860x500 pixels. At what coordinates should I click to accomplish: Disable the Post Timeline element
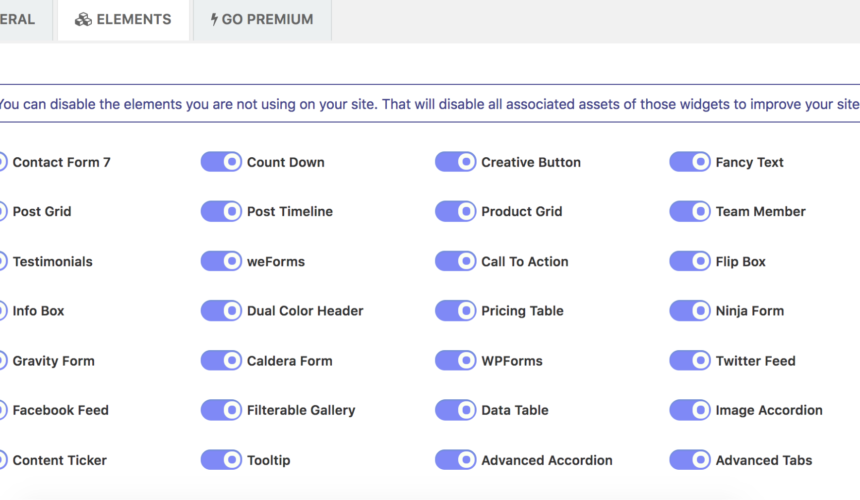(x=221, y=211)
